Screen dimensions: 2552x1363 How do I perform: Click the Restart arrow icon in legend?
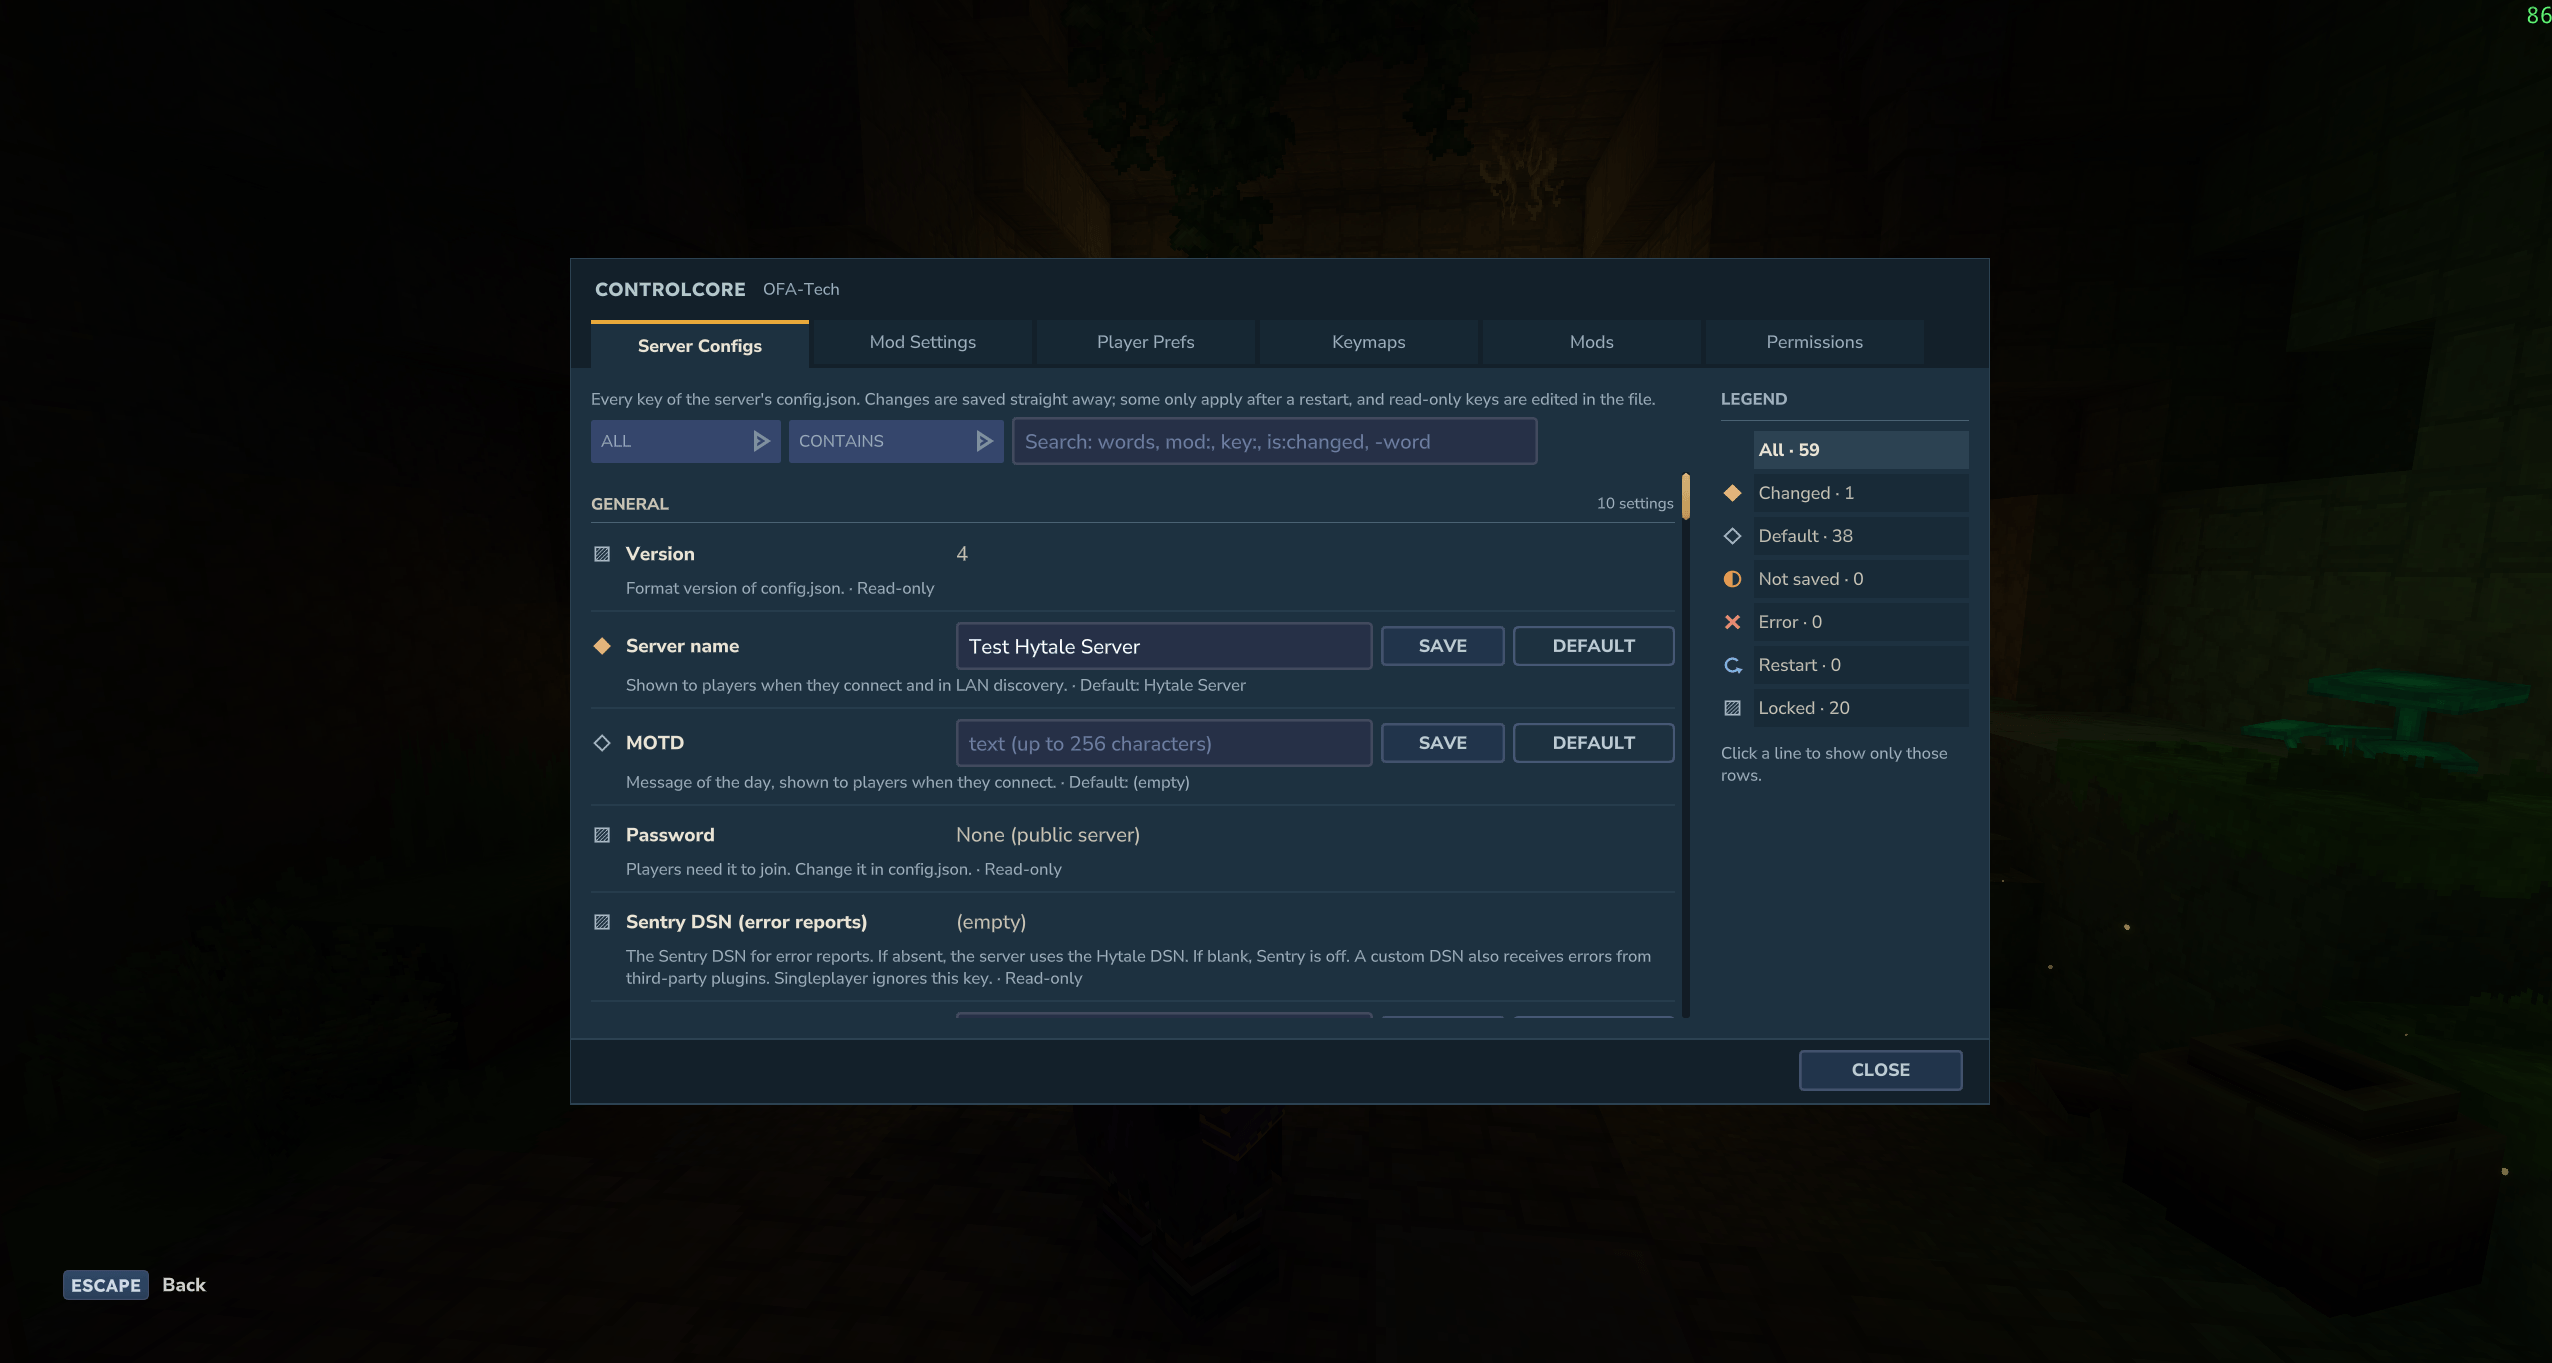[x=1733, y=665]
